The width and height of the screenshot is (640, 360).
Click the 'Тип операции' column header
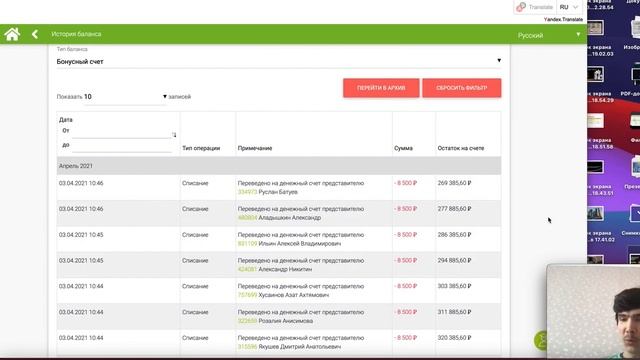[x=201, y=148]
